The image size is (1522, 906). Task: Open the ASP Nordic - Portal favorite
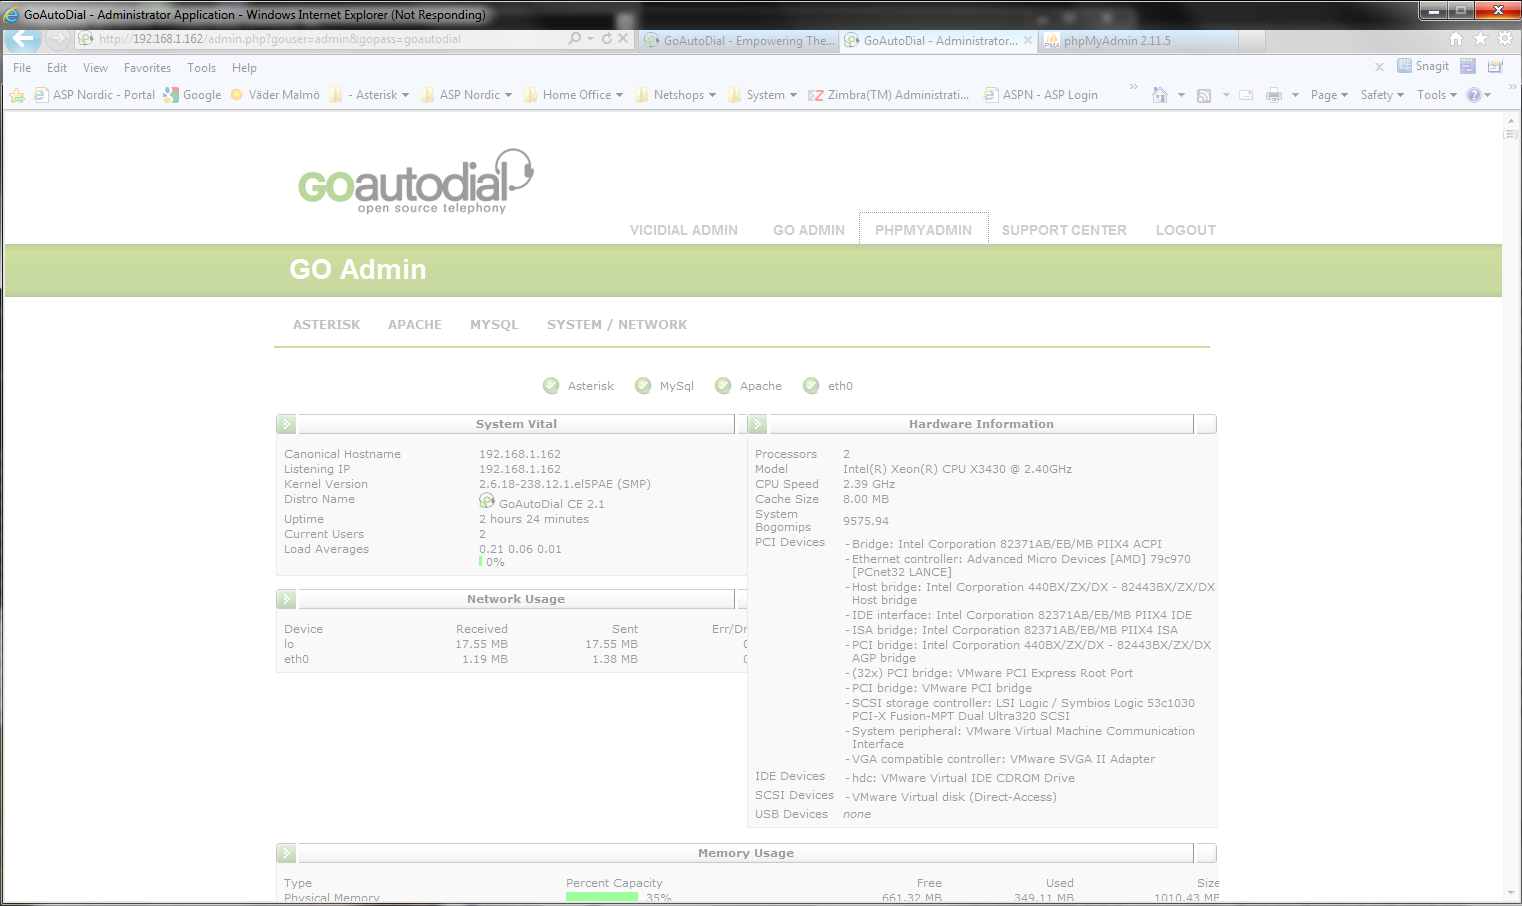click(95, 95)
